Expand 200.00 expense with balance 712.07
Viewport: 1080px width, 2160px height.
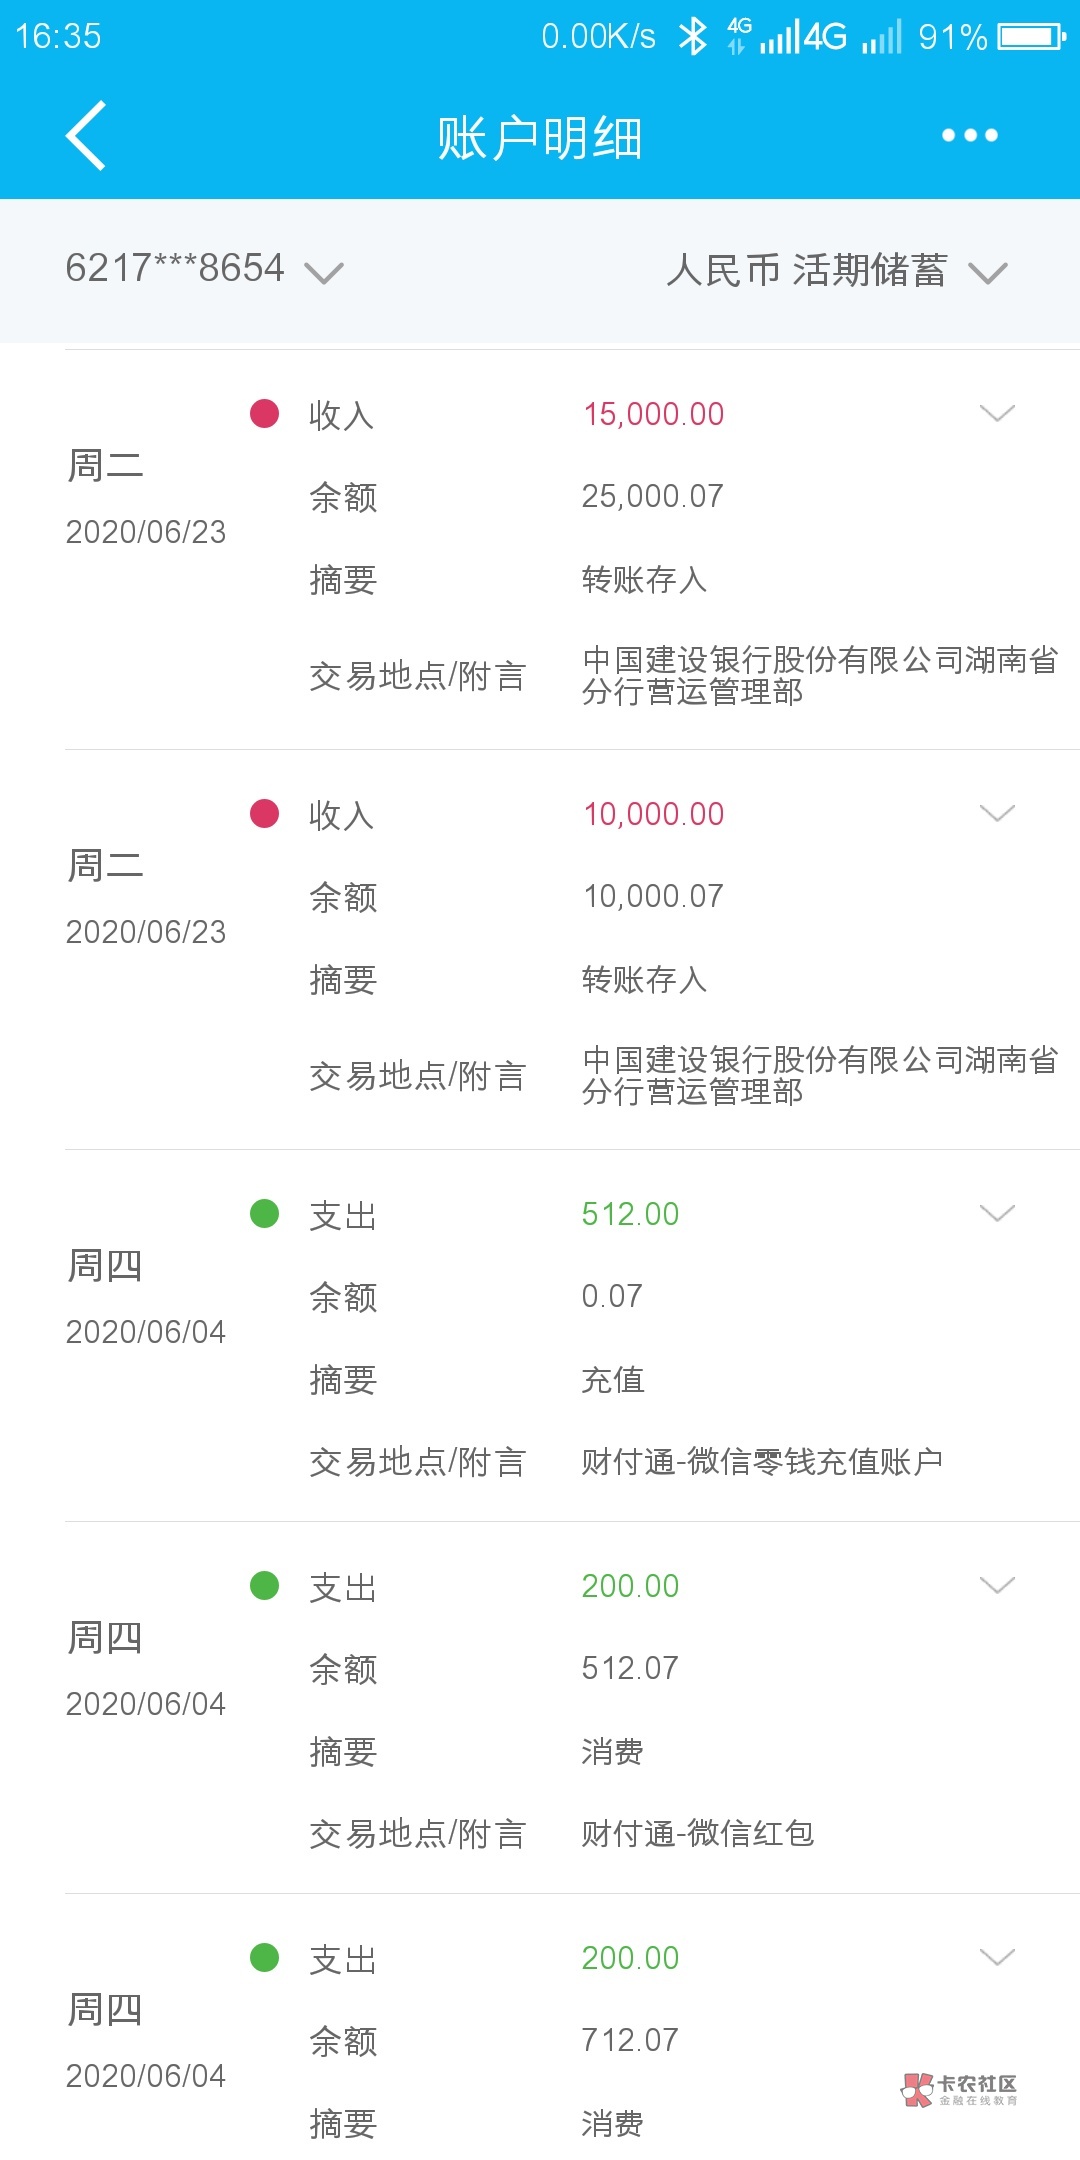point(997,1957)
